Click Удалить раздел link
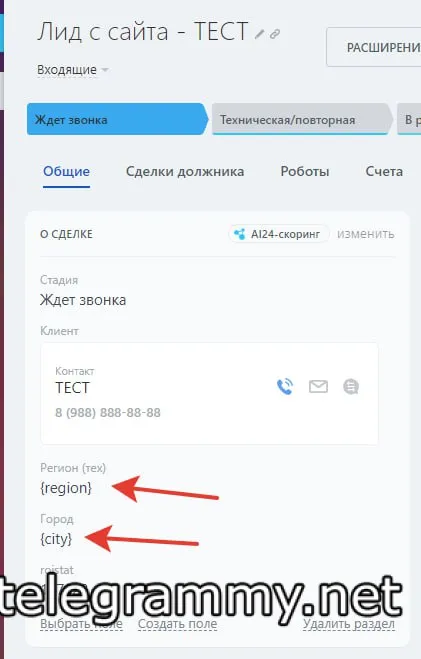The height and width of the screenshot is (659, 421). pos(349,625)
